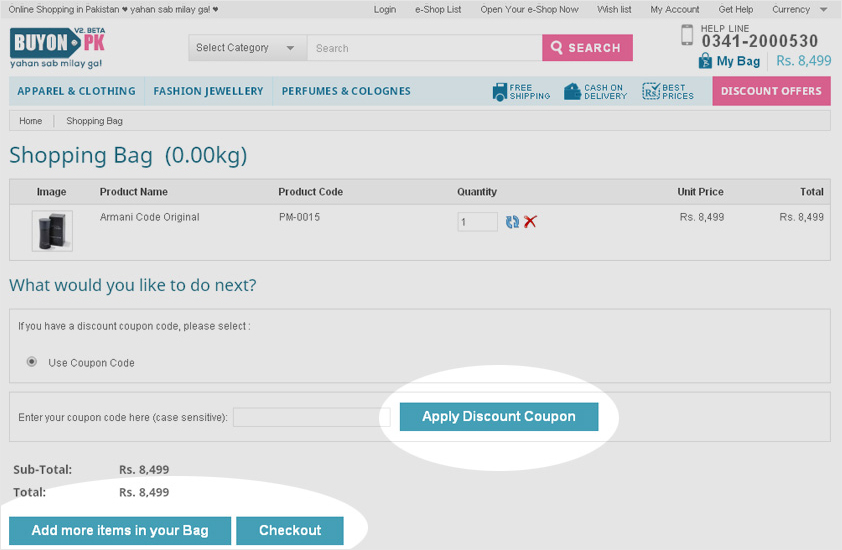Screen dimensions: 842x550
Task: Click the pink SEARCH button
Action: tap(587, 48)
